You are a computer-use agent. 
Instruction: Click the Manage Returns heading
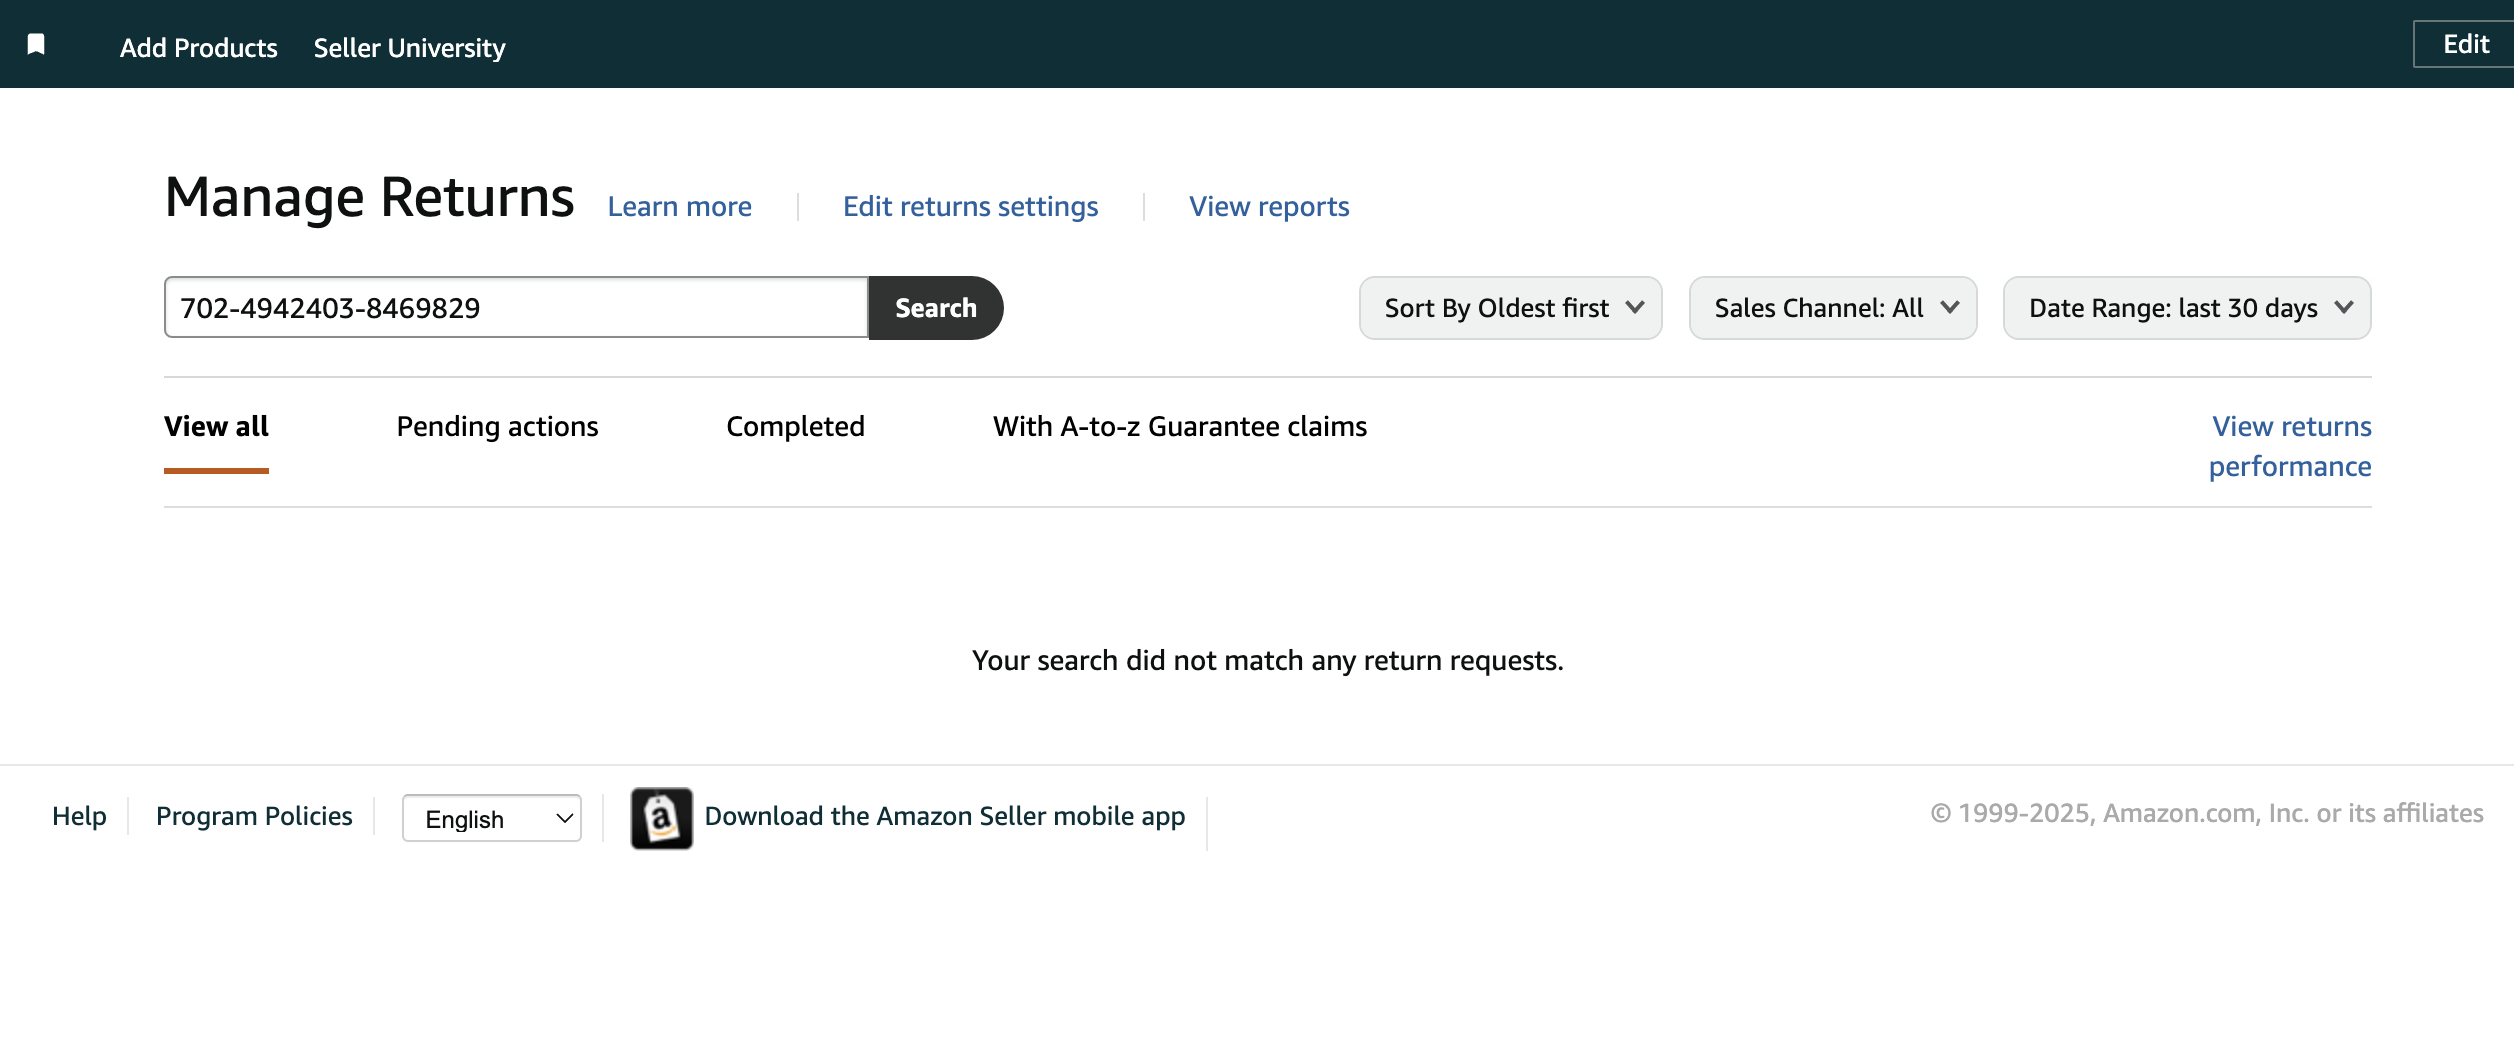(x=369, y=197)
